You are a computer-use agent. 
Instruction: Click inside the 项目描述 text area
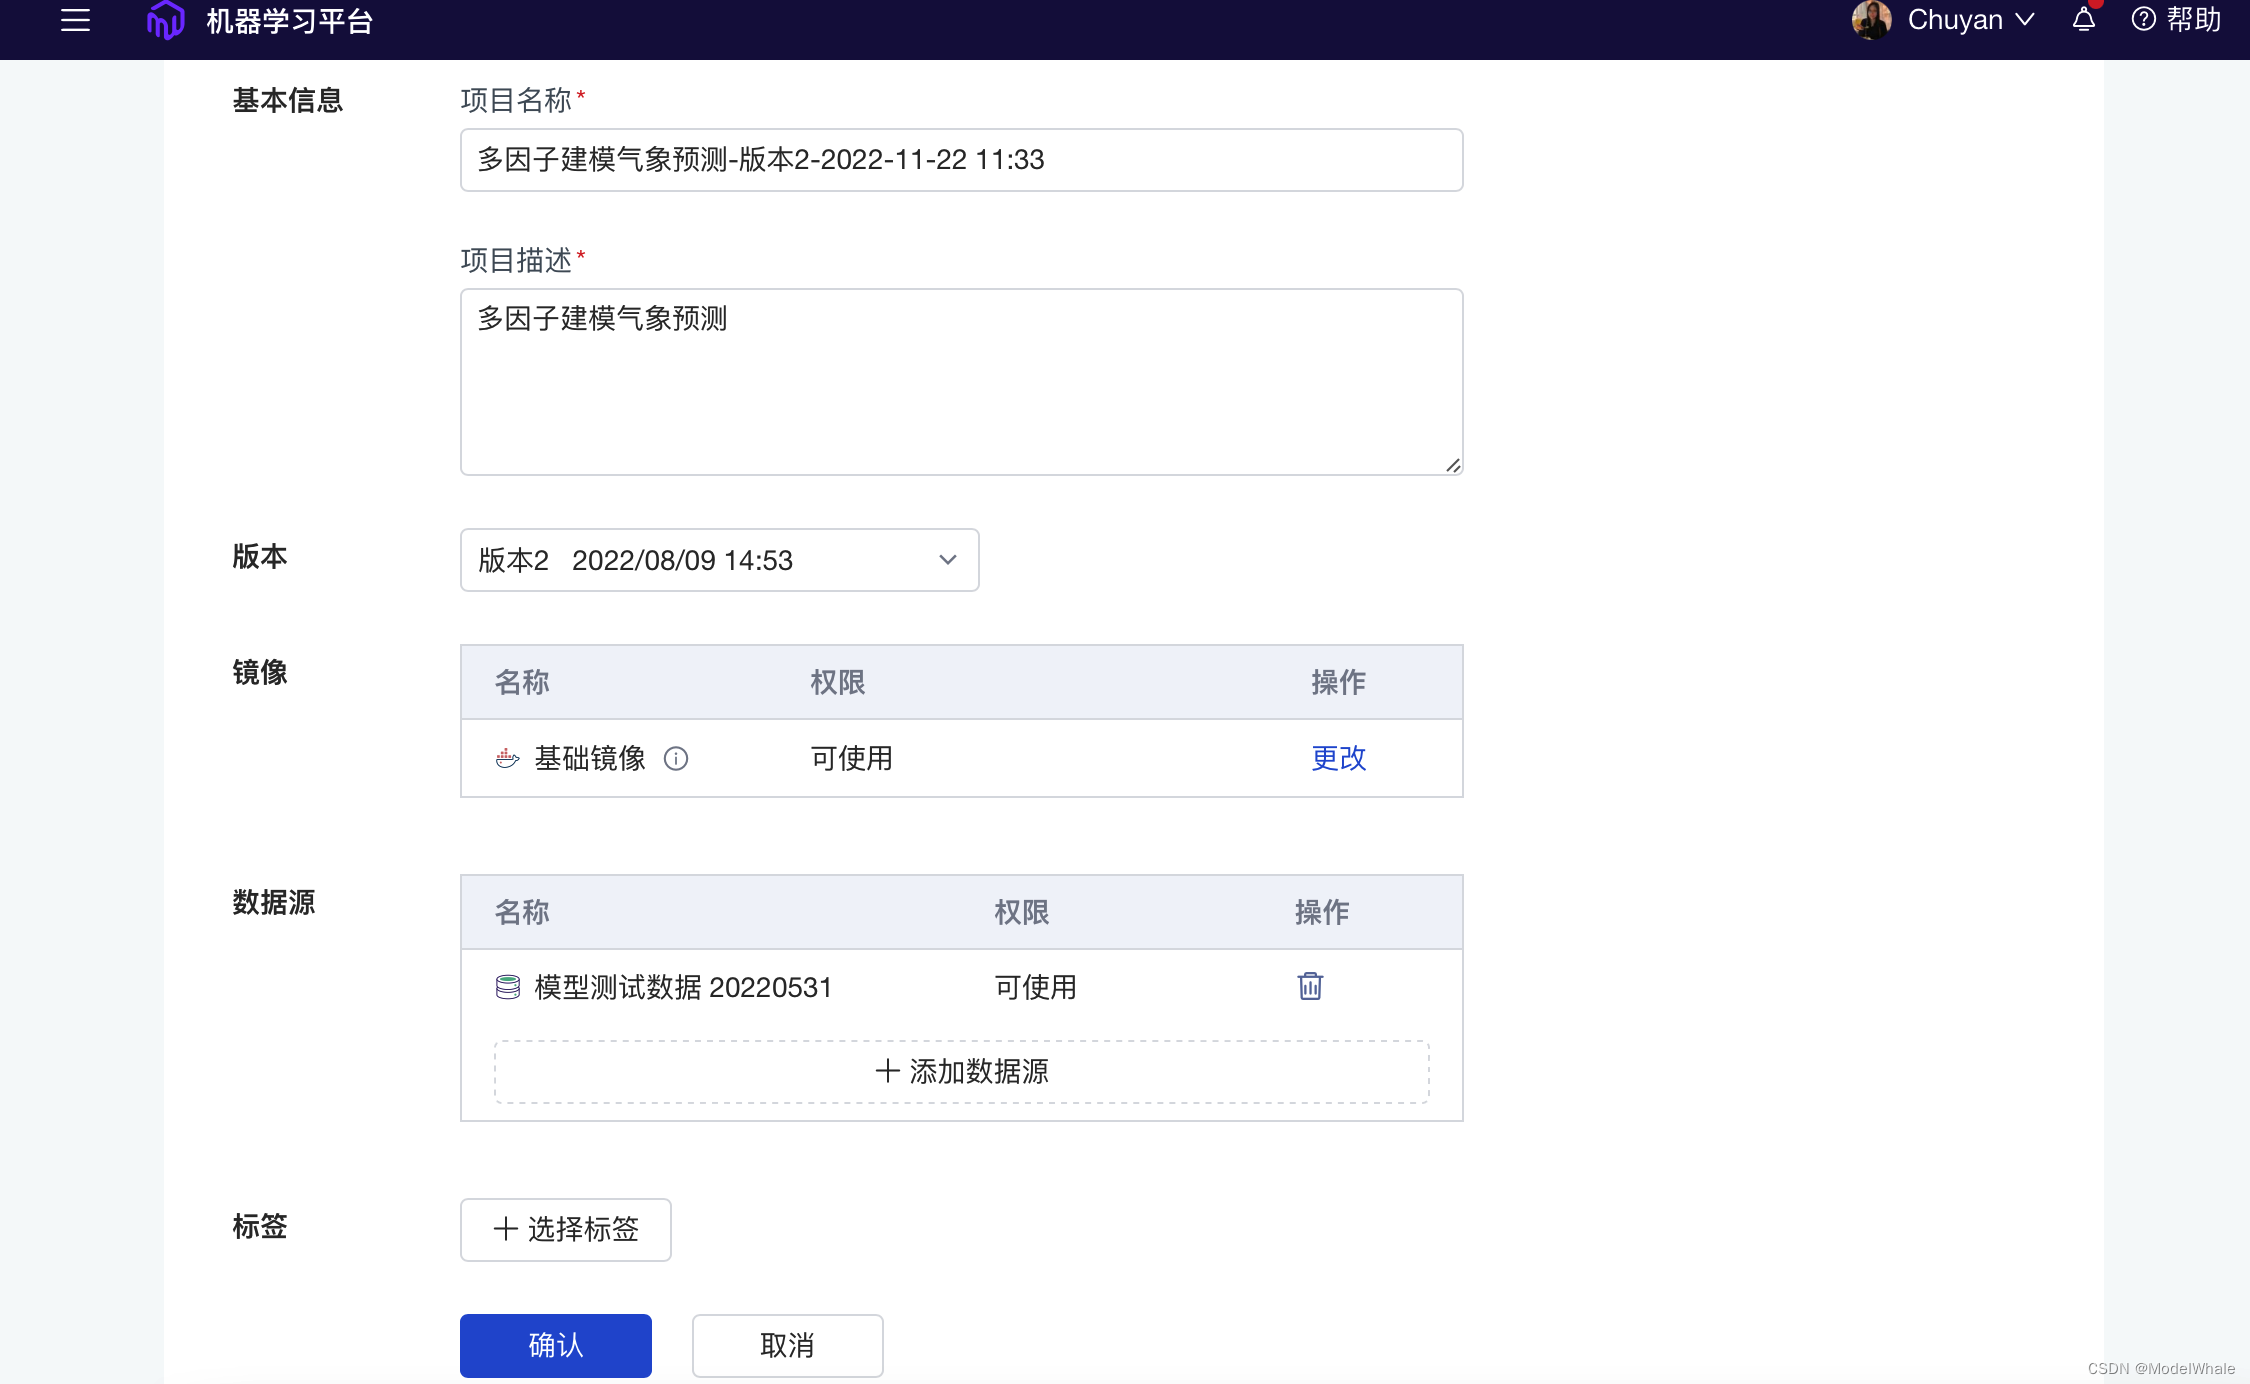point(961,382)
